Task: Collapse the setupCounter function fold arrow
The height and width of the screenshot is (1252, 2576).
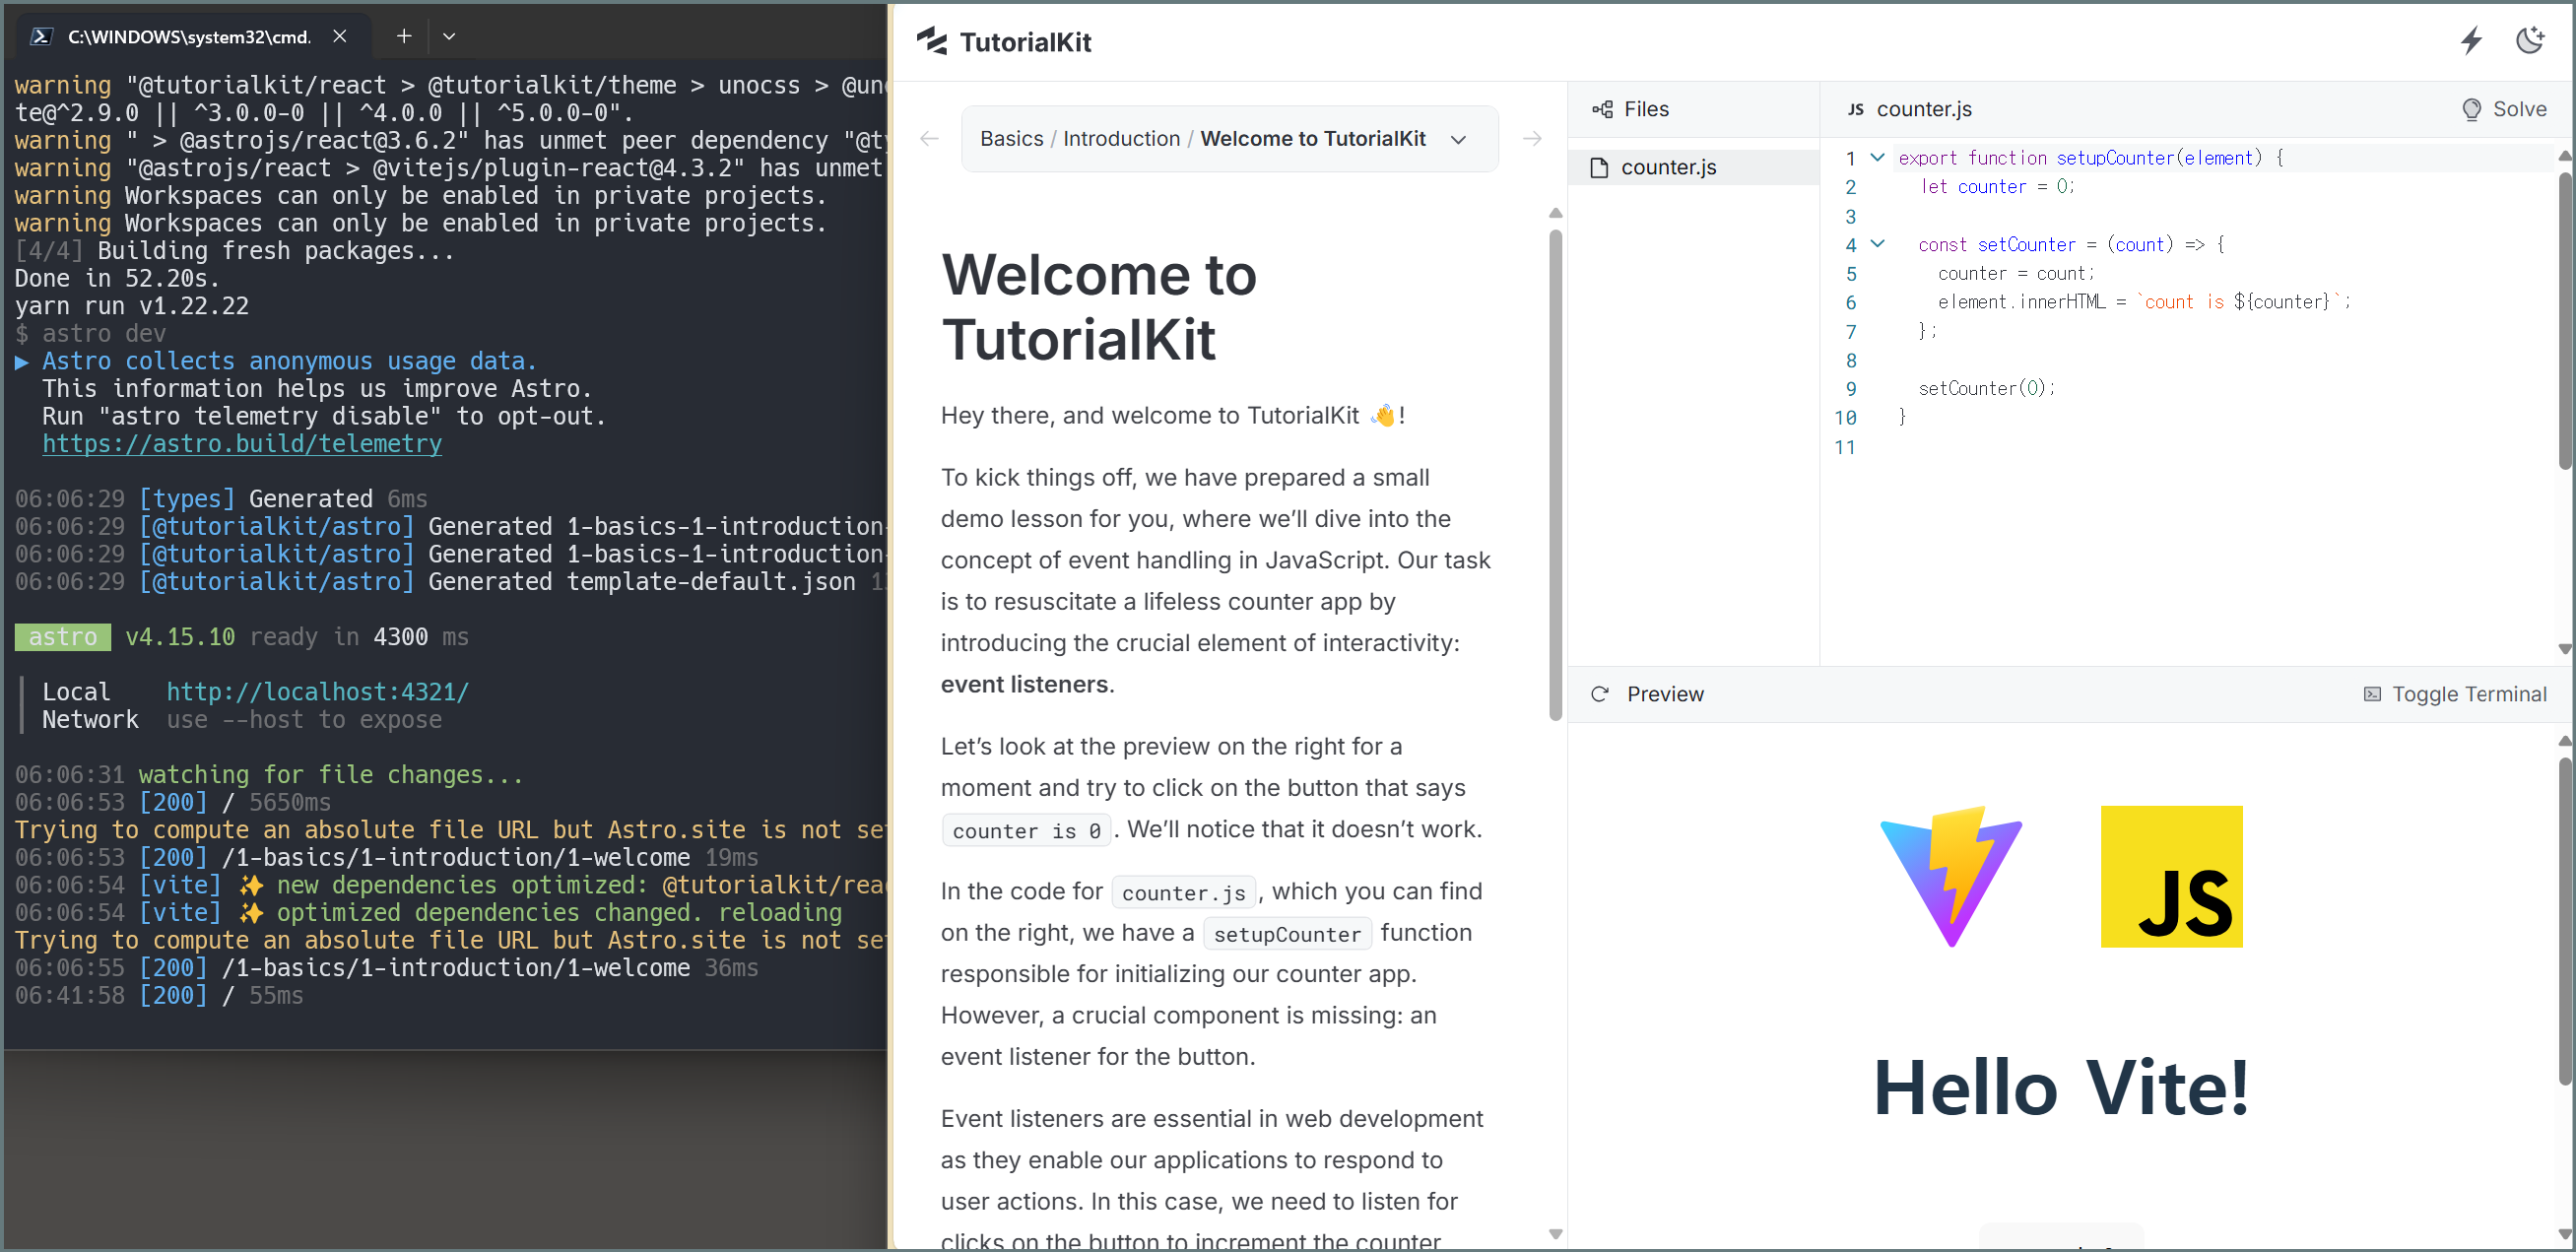Action: pyautogui.click(x=1877, y=157)
